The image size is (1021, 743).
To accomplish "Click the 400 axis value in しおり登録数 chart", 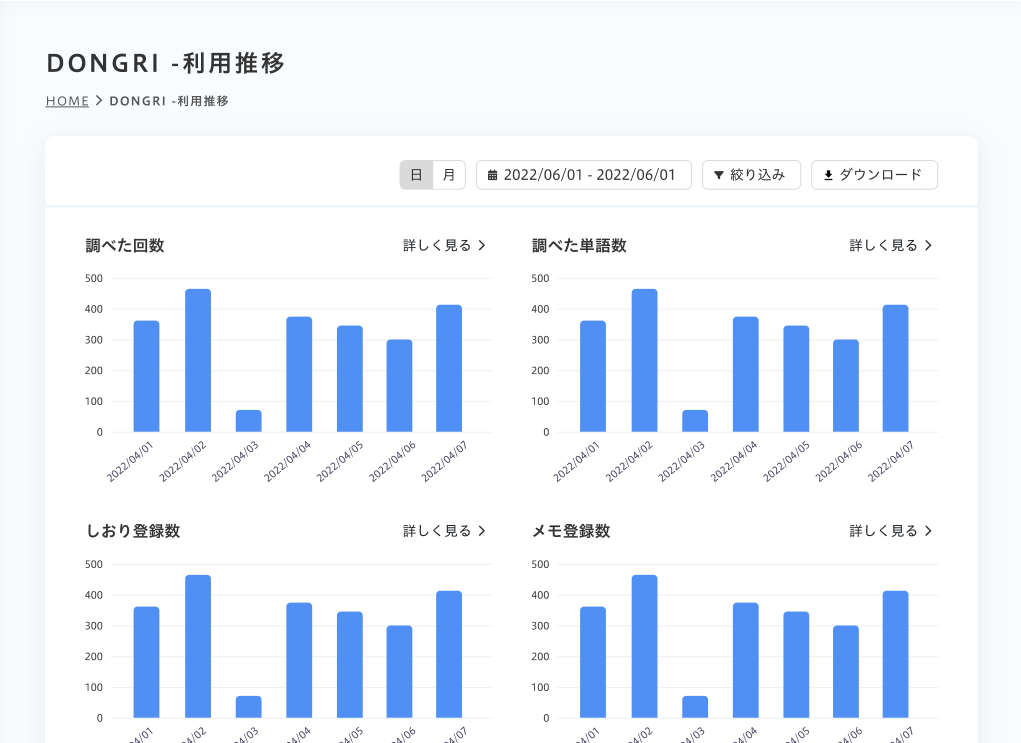I will click(x=94, y=595).
